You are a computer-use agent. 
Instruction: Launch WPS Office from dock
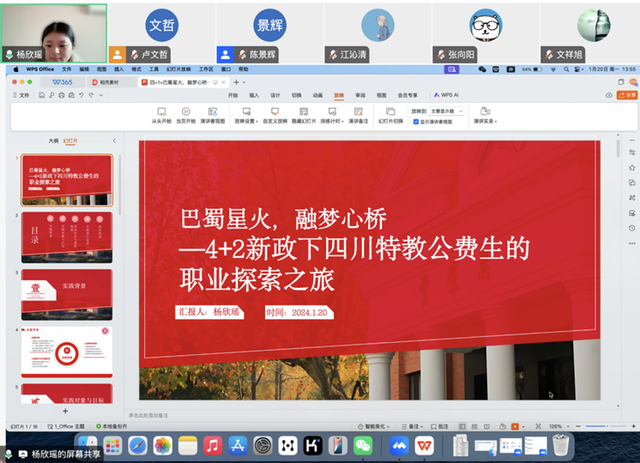[x=425, y=445]
